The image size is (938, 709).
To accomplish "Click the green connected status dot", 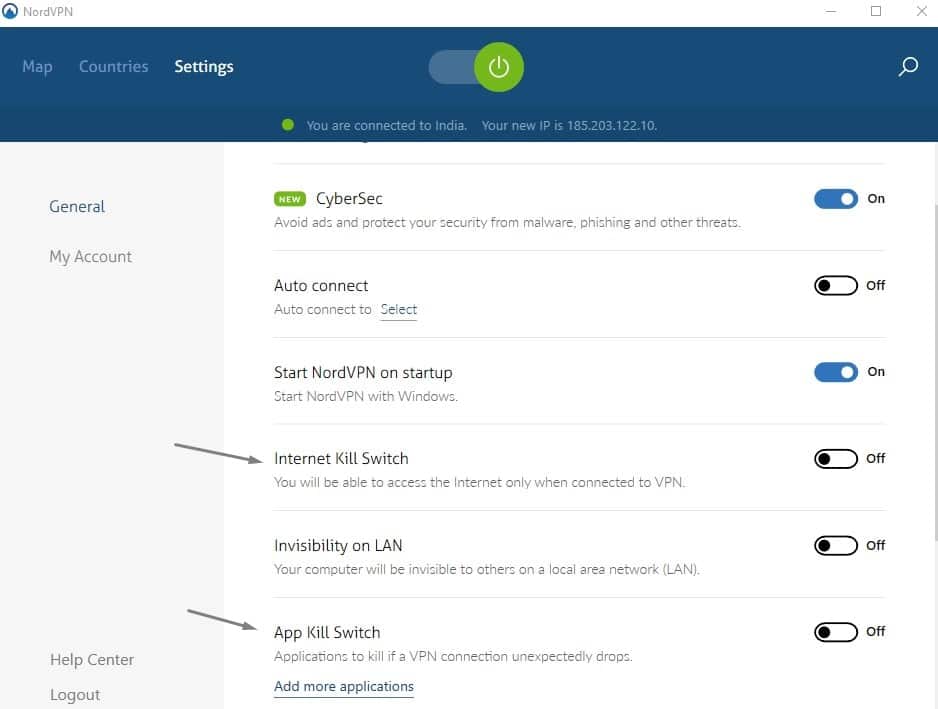I will point(288,125).
